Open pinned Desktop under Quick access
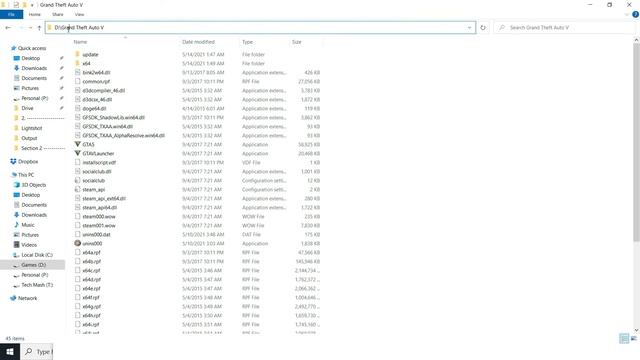 [x=31, y=58]
